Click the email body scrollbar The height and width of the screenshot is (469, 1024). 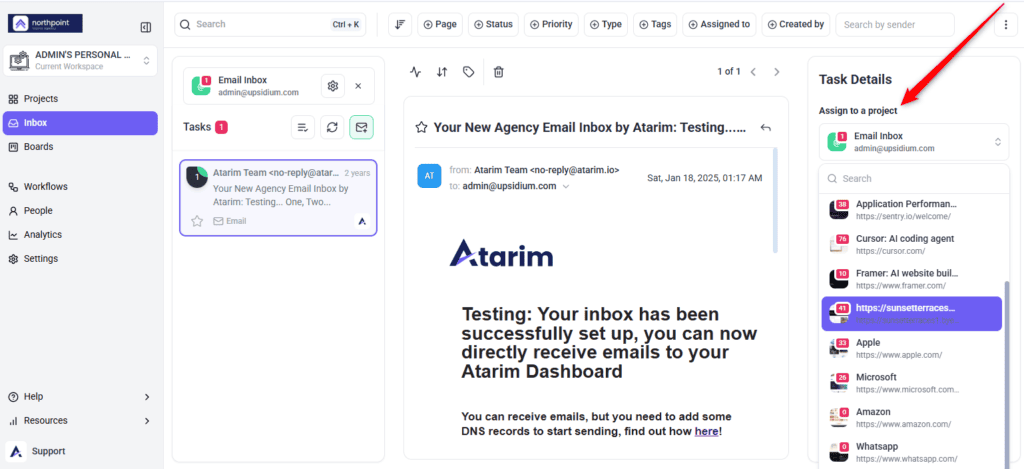775,200
